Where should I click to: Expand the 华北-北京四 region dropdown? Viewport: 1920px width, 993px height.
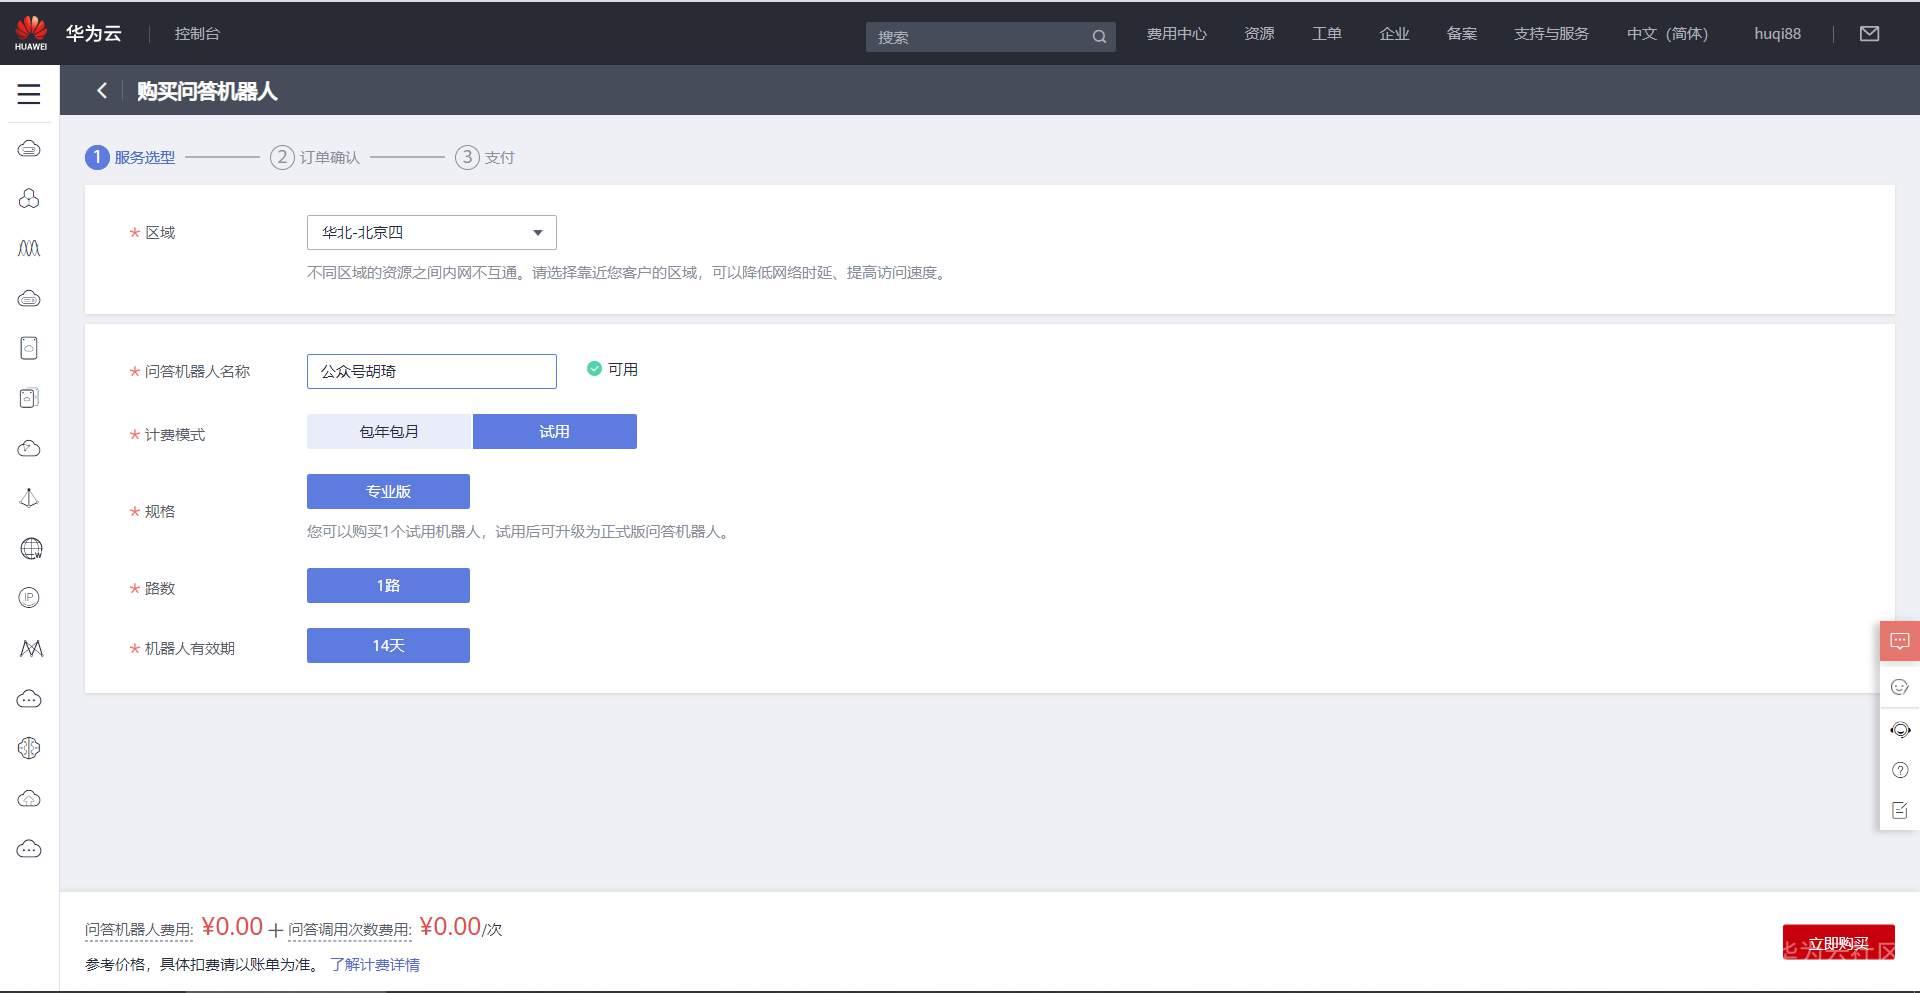[x=431, y=233]
